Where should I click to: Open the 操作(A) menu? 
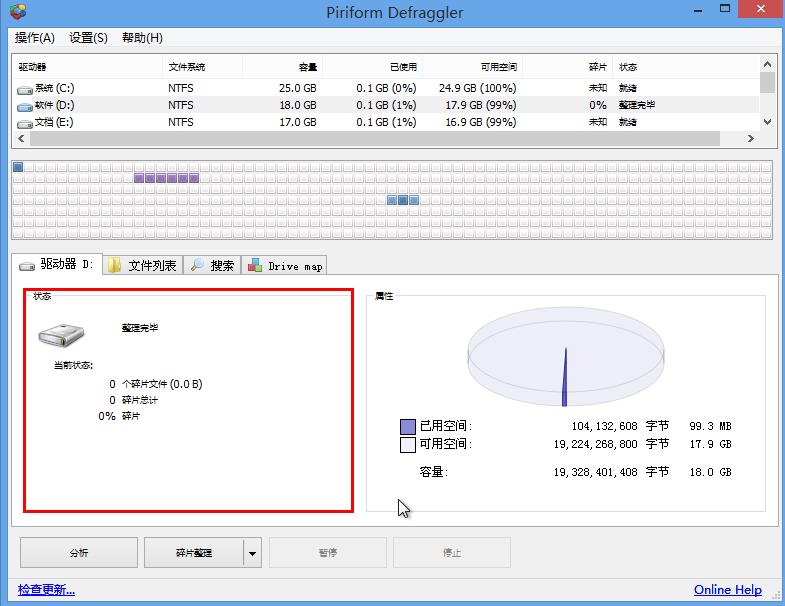35,38
